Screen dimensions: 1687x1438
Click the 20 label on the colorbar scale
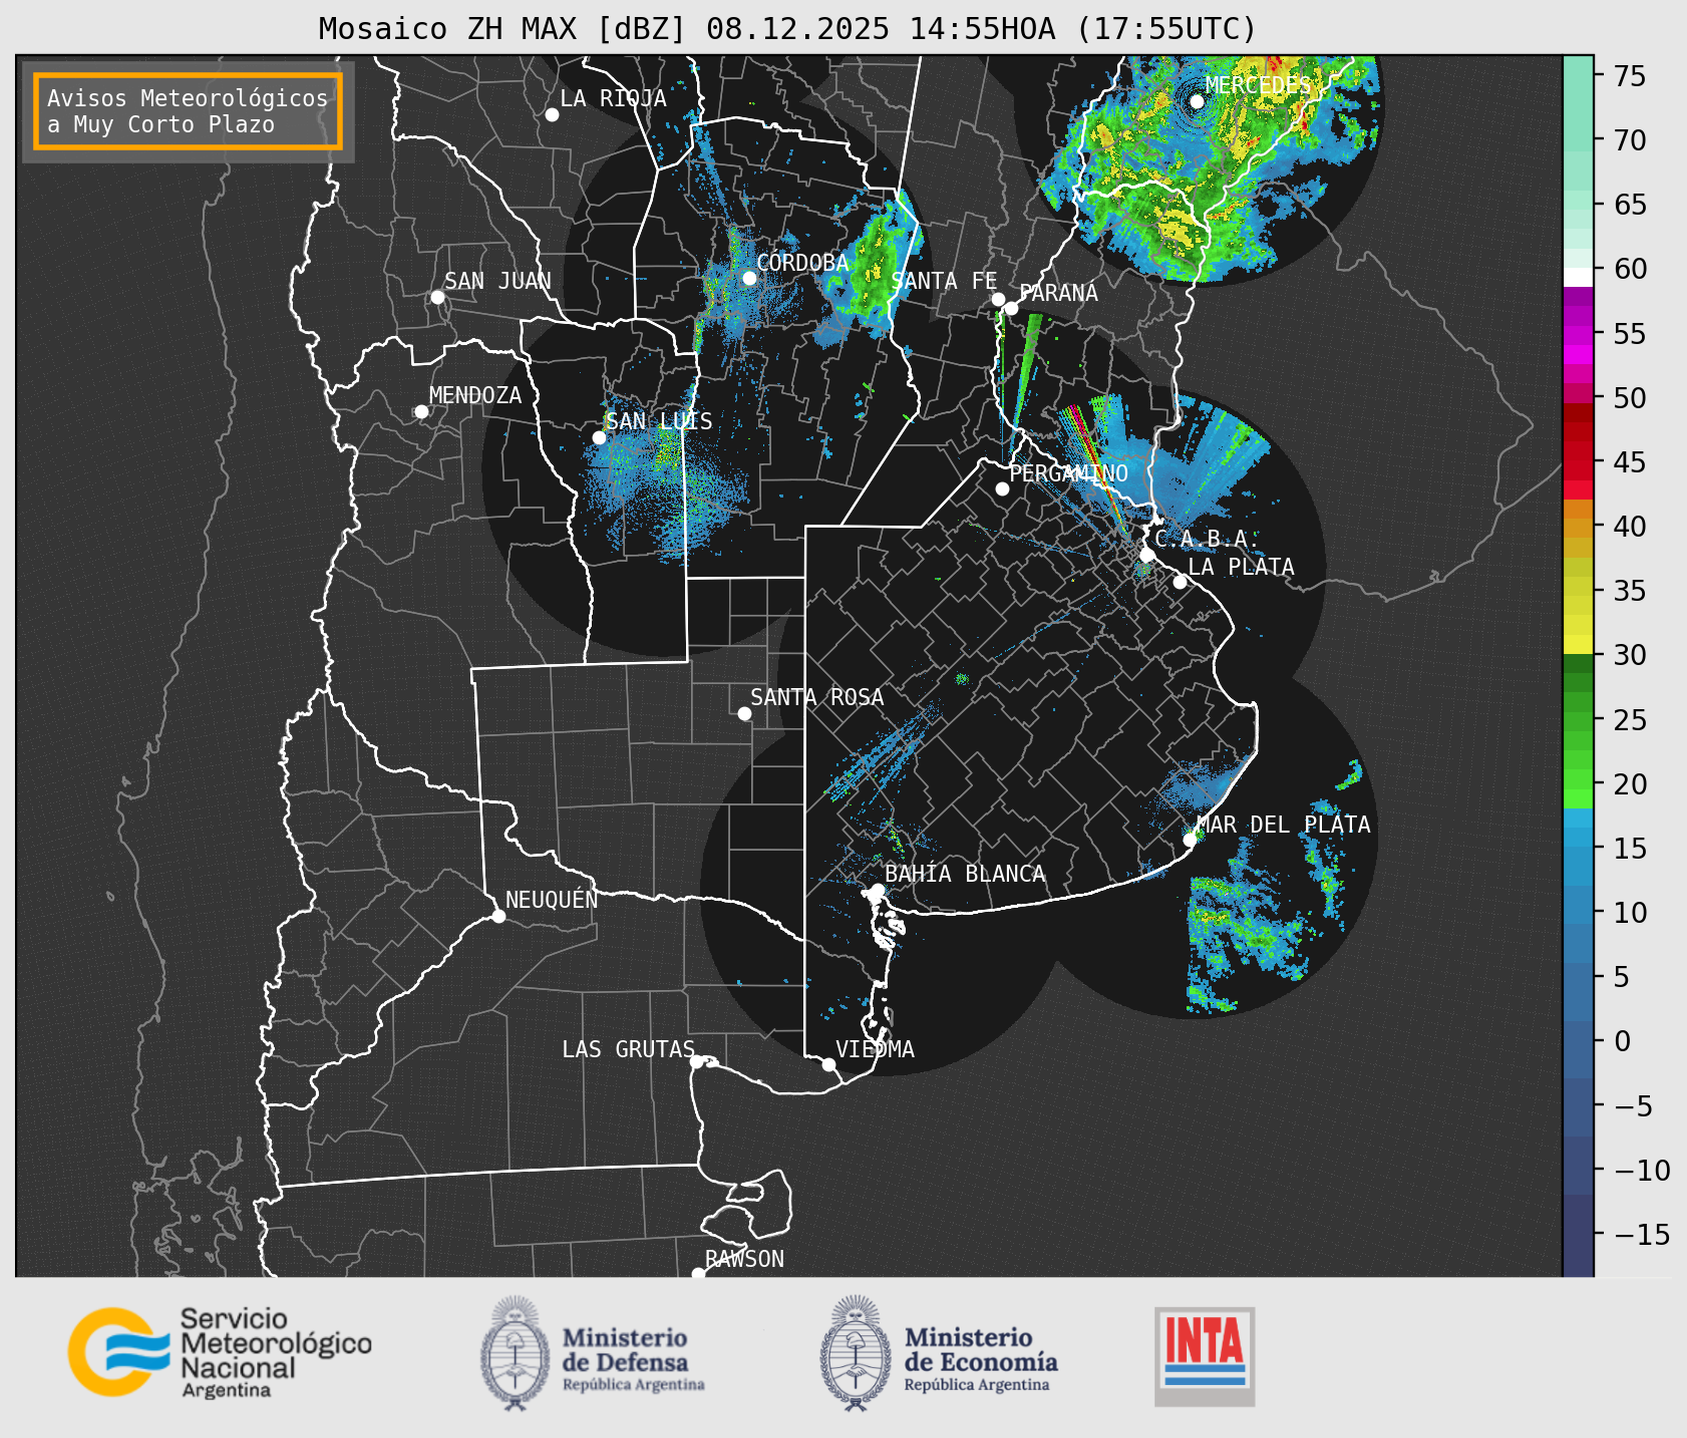1629,784
